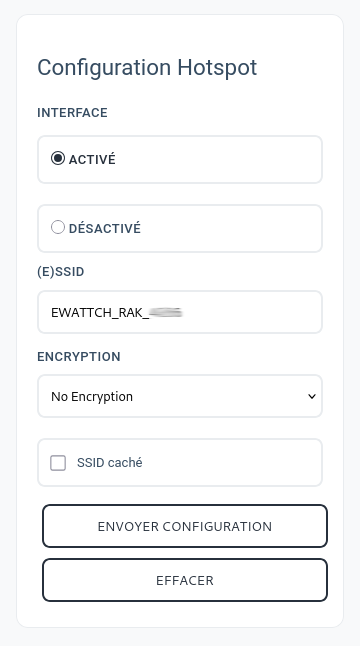Click the chevron arrow of the encryption select

tap(312, 396)
